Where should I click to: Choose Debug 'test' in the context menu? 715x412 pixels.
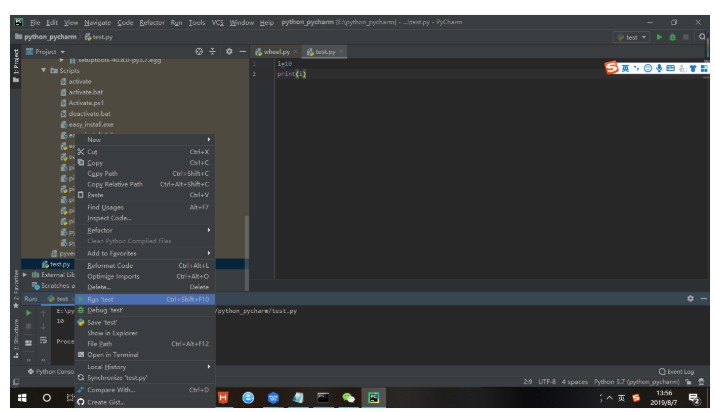pyautogui.click(x=105, y=310)
